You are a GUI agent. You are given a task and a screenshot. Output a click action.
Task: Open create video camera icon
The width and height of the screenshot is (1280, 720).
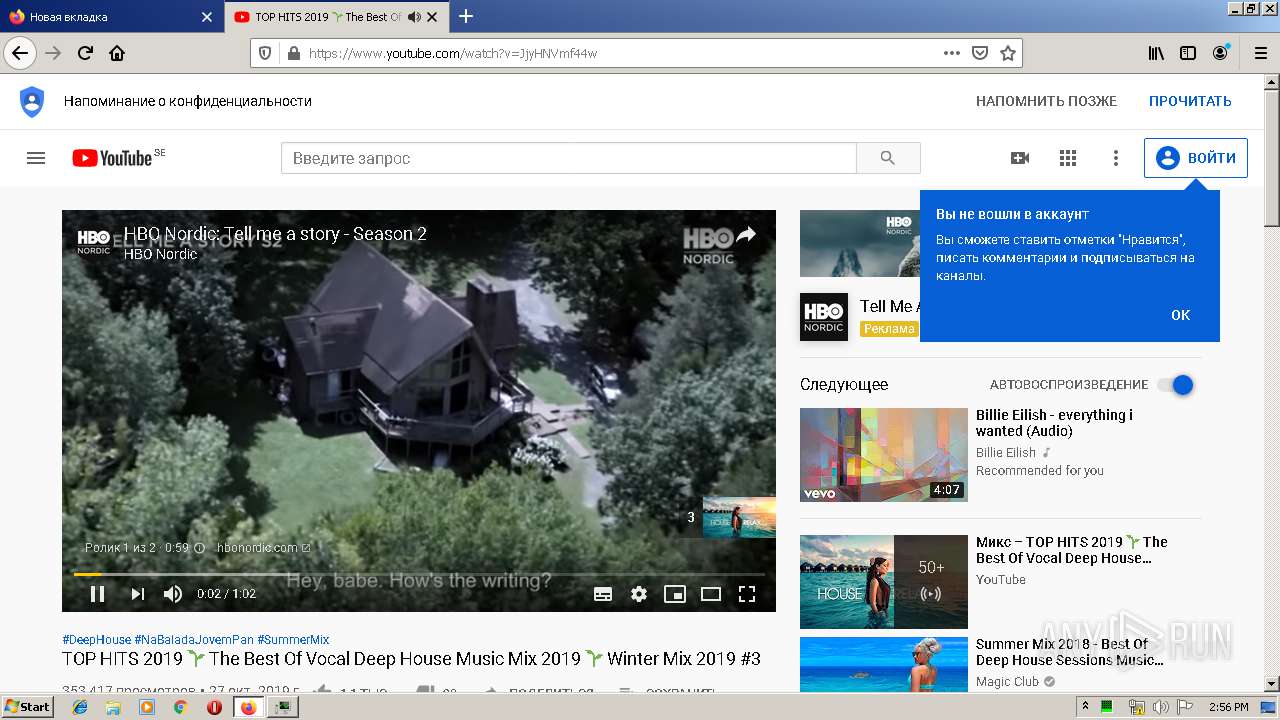tap(1020, 158)
